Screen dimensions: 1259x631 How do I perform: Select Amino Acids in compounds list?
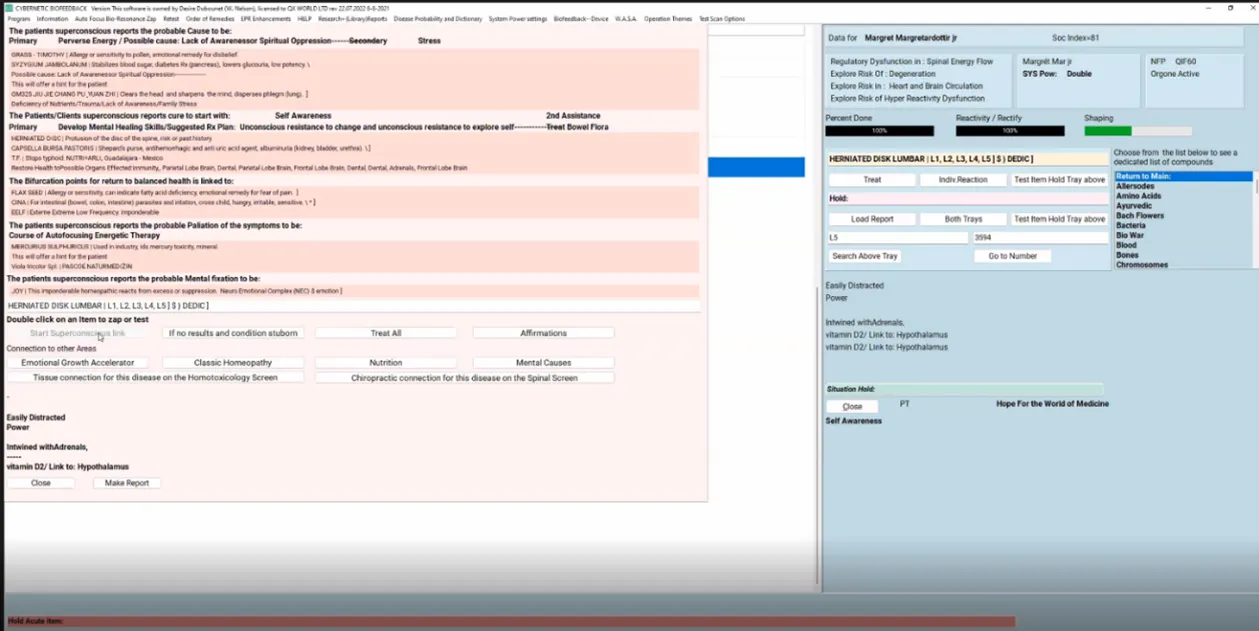click(x=1138, y=196)
